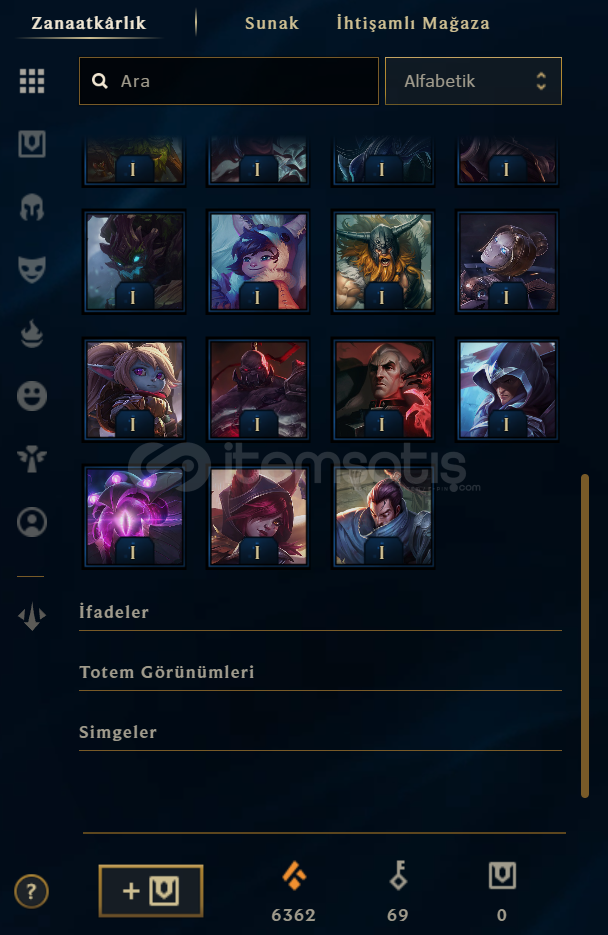Expand the Simgeler section
The height and width of the screenshot is (935, 608).
click(x=320, y=732)
